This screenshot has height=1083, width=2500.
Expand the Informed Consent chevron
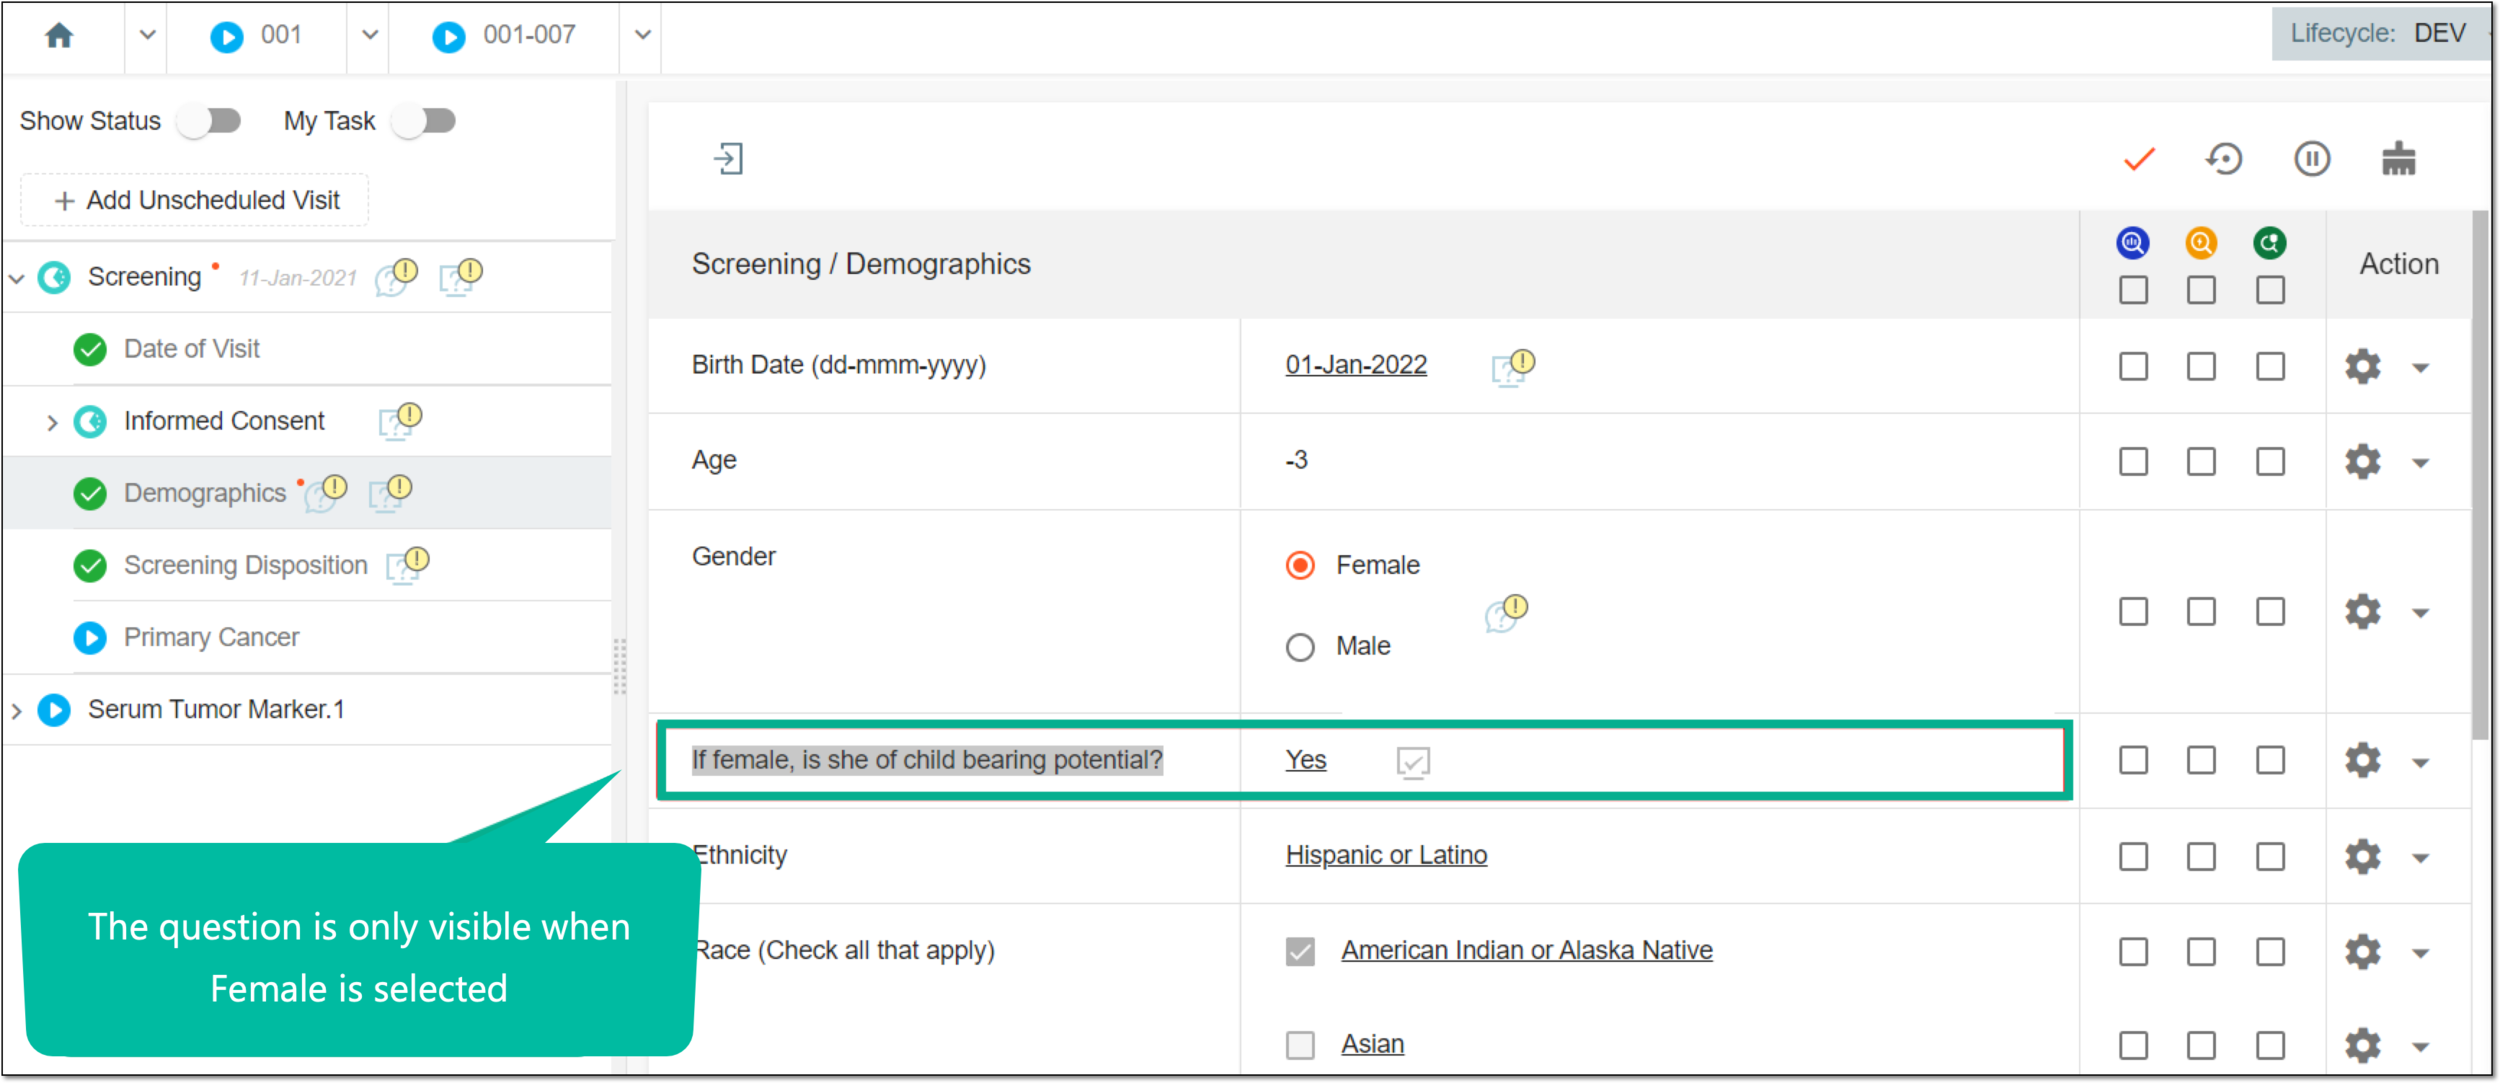[52, 423]
